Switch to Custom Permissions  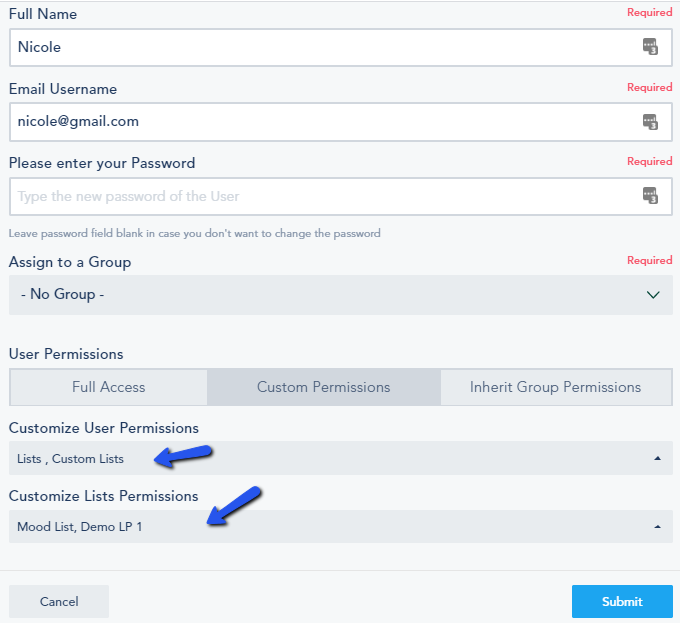pyautogui.click(x=323, y=387)
